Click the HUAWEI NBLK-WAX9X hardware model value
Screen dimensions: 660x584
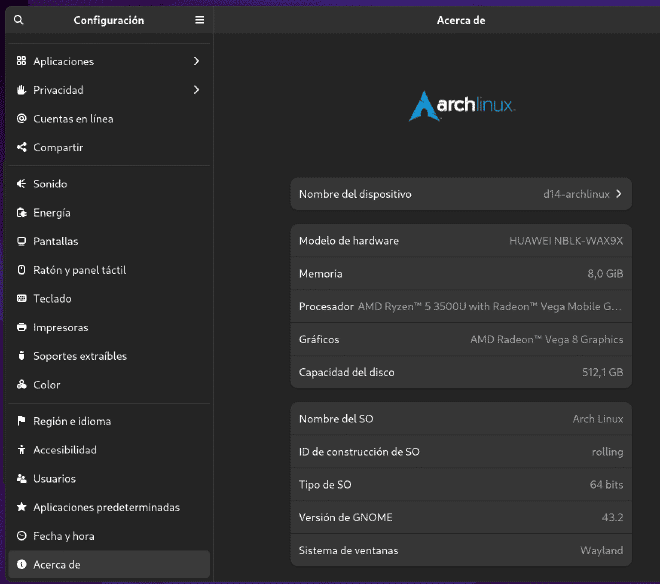click(x=566, y=241)
